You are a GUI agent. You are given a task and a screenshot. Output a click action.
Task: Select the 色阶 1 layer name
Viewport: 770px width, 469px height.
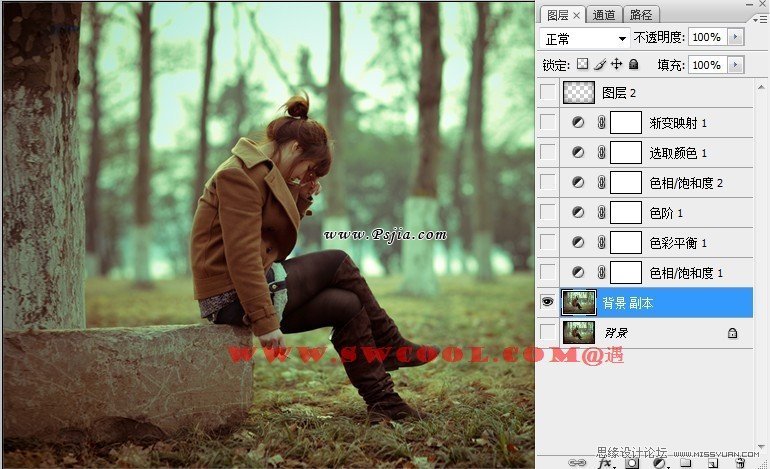click(x=666, y=213)
